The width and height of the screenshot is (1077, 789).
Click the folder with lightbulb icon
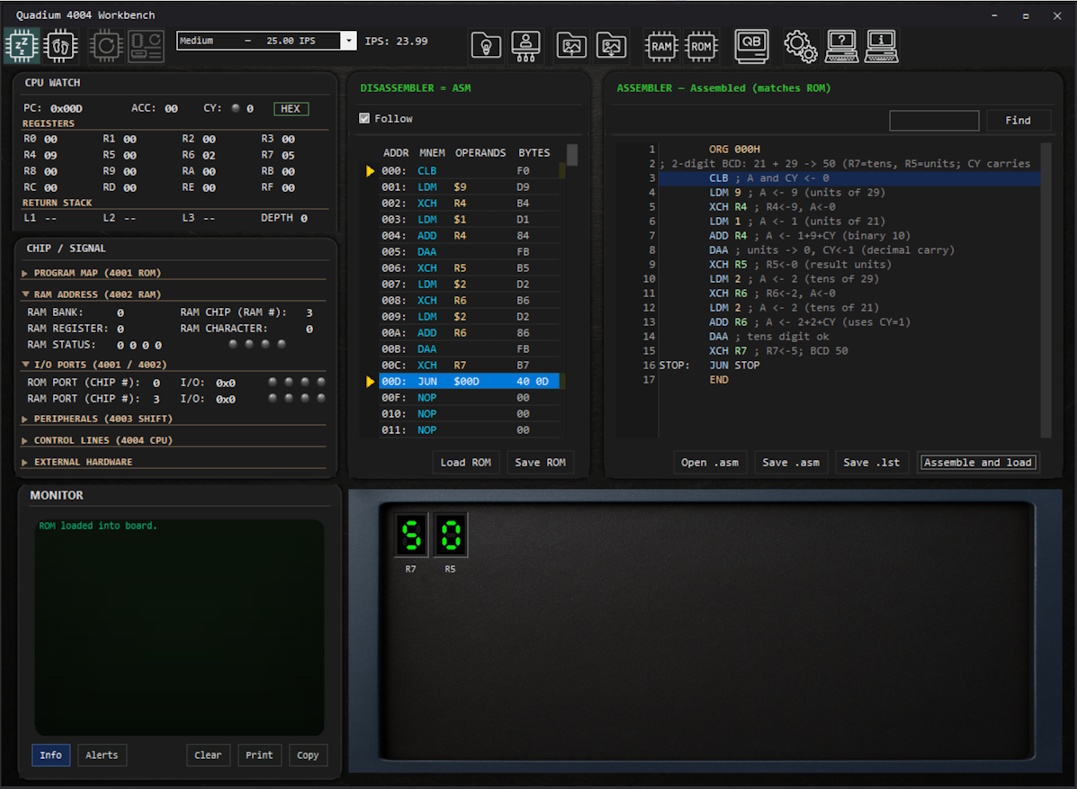point(486,45)
